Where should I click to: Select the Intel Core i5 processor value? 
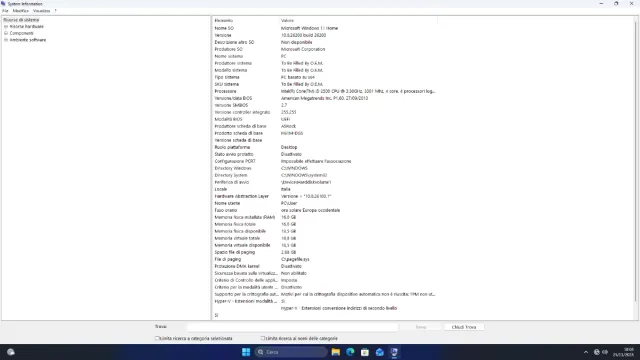point(358,91)
